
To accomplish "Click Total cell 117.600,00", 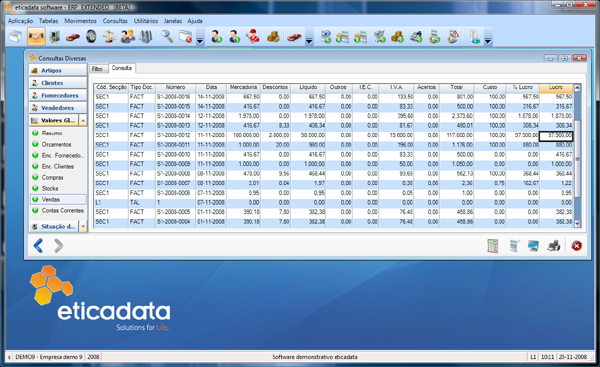I will pyautogui.click(x=457, y=135).
